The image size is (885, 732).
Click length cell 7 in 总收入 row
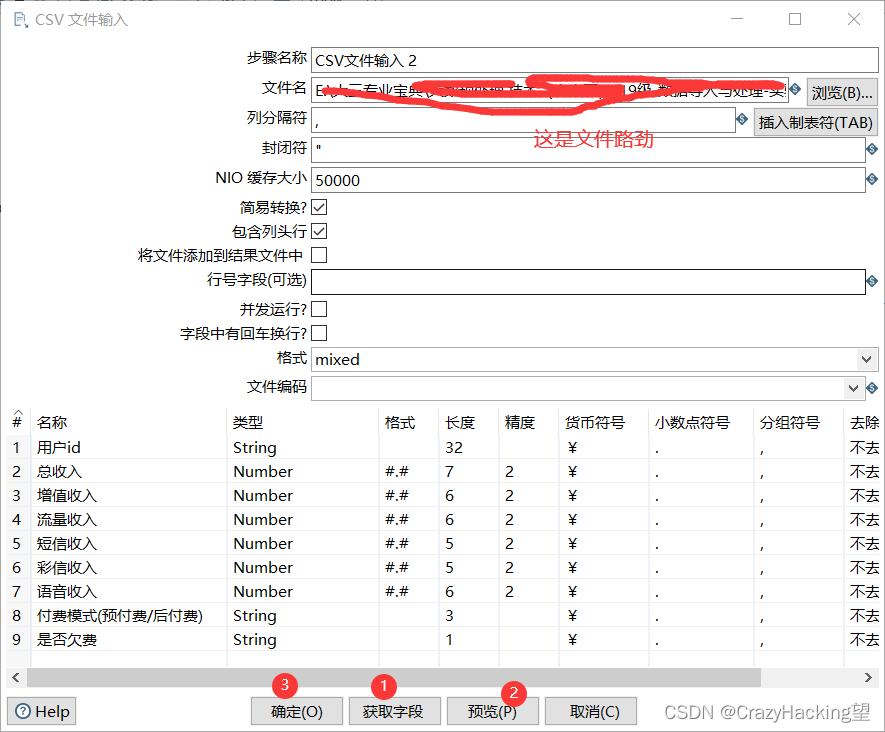468,471
